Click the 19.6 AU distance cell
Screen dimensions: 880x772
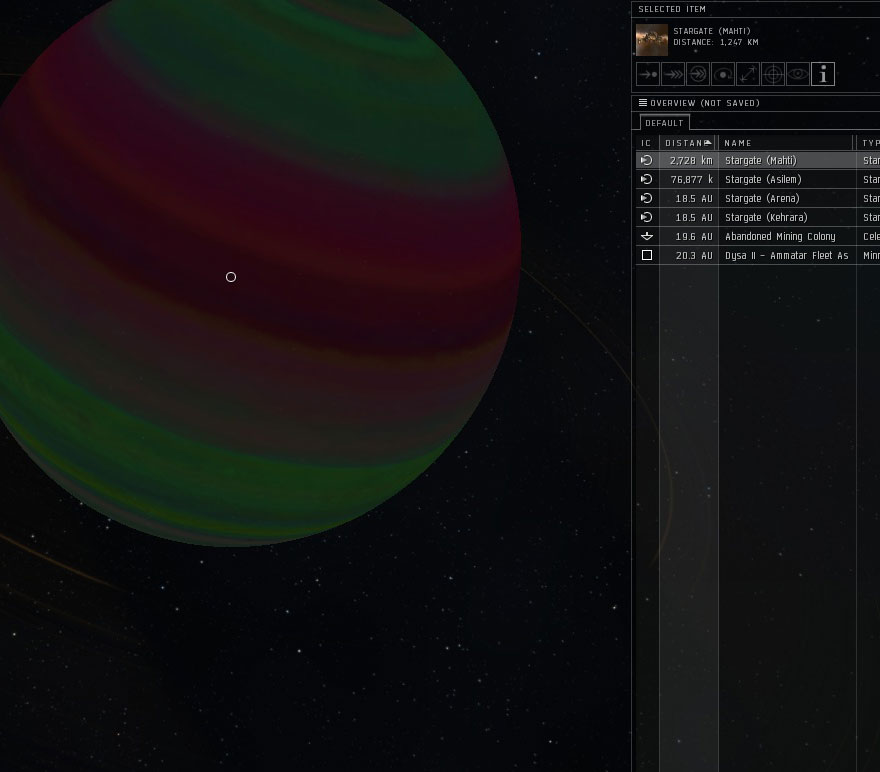tap(694, 236)
